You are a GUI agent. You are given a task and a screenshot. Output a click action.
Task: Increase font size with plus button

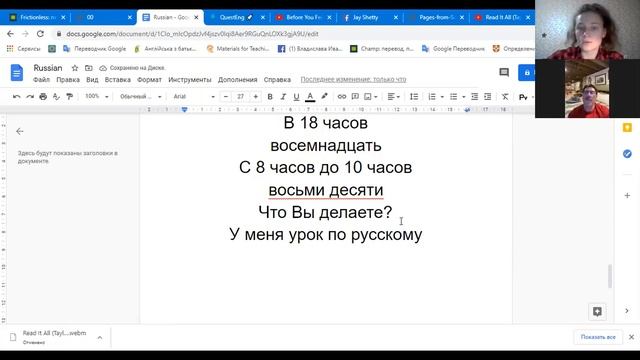pyautogui.click(x=256, y=96)
